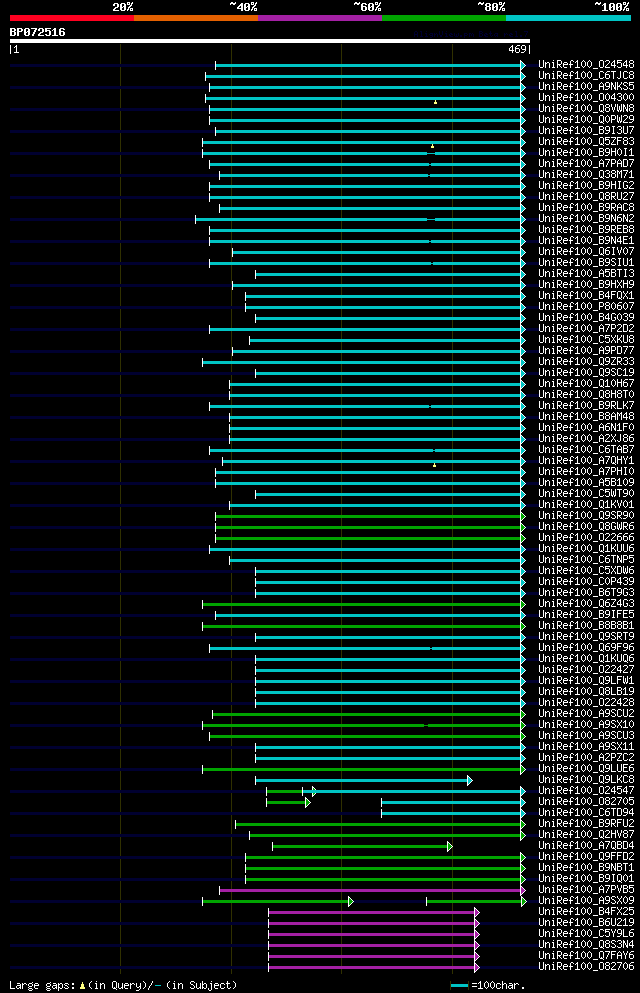
Task: Select the label UniRef100_B8AM48
Action: coord(586,417)
